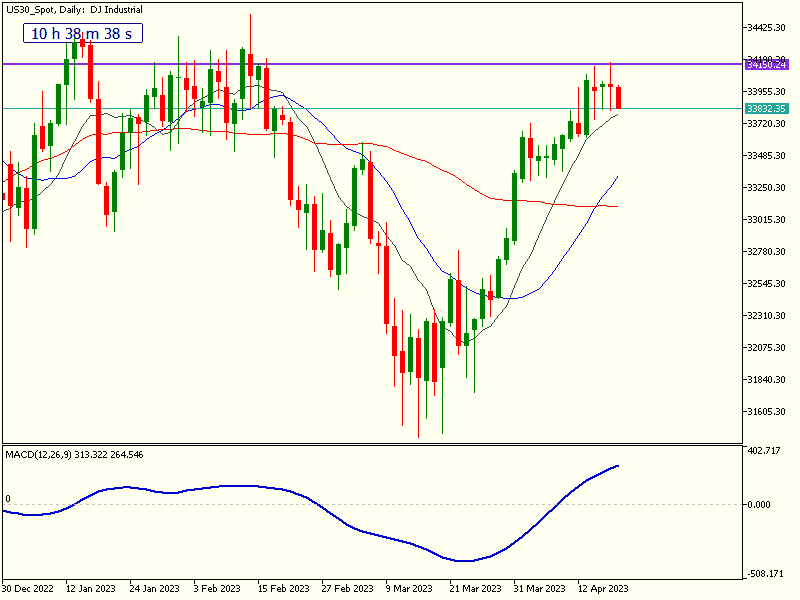Viewport: 800px width, 600px height.
Task: Click the 34425.30 price axis label
Action: [768, 28]
